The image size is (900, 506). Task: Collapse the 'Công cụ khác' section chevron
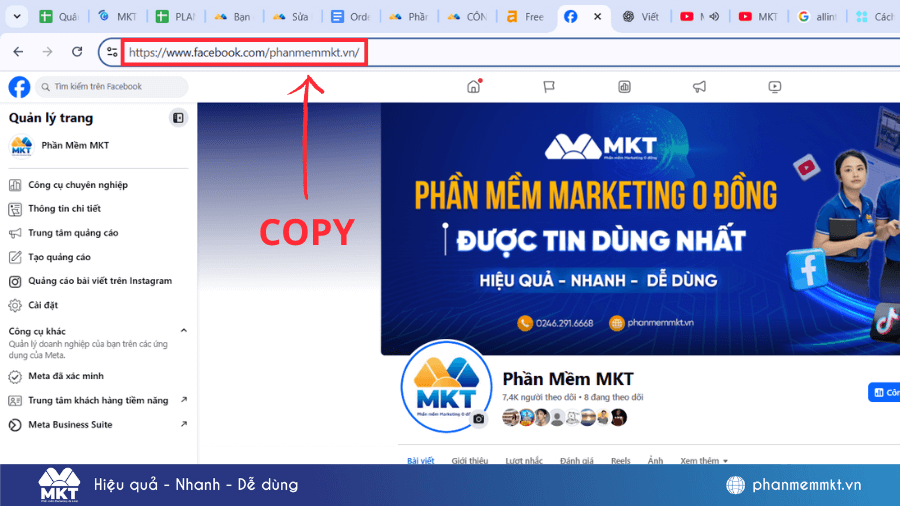[184, 331]
